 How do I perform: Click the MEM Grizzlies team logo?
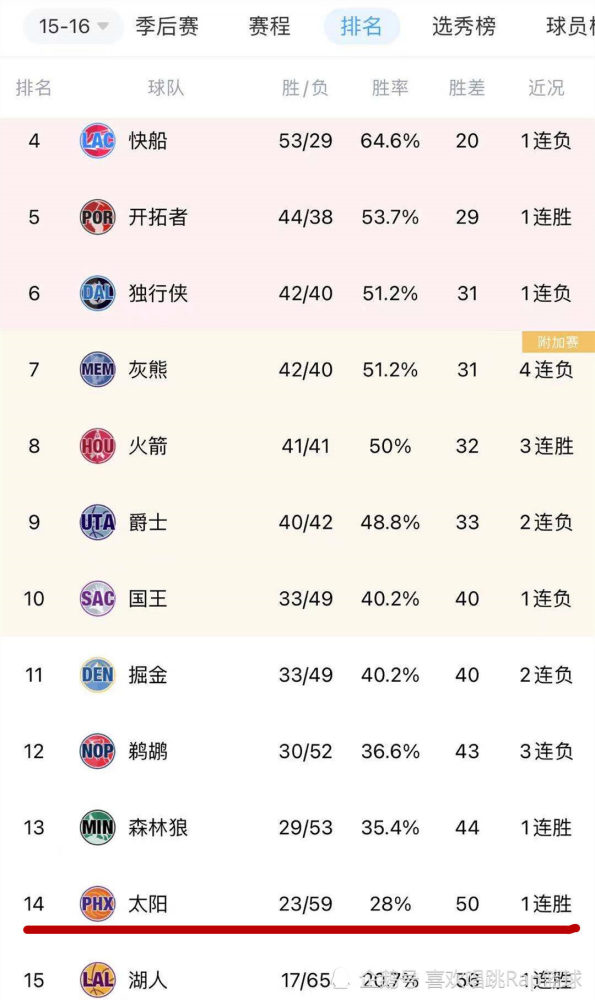point(98,369)
